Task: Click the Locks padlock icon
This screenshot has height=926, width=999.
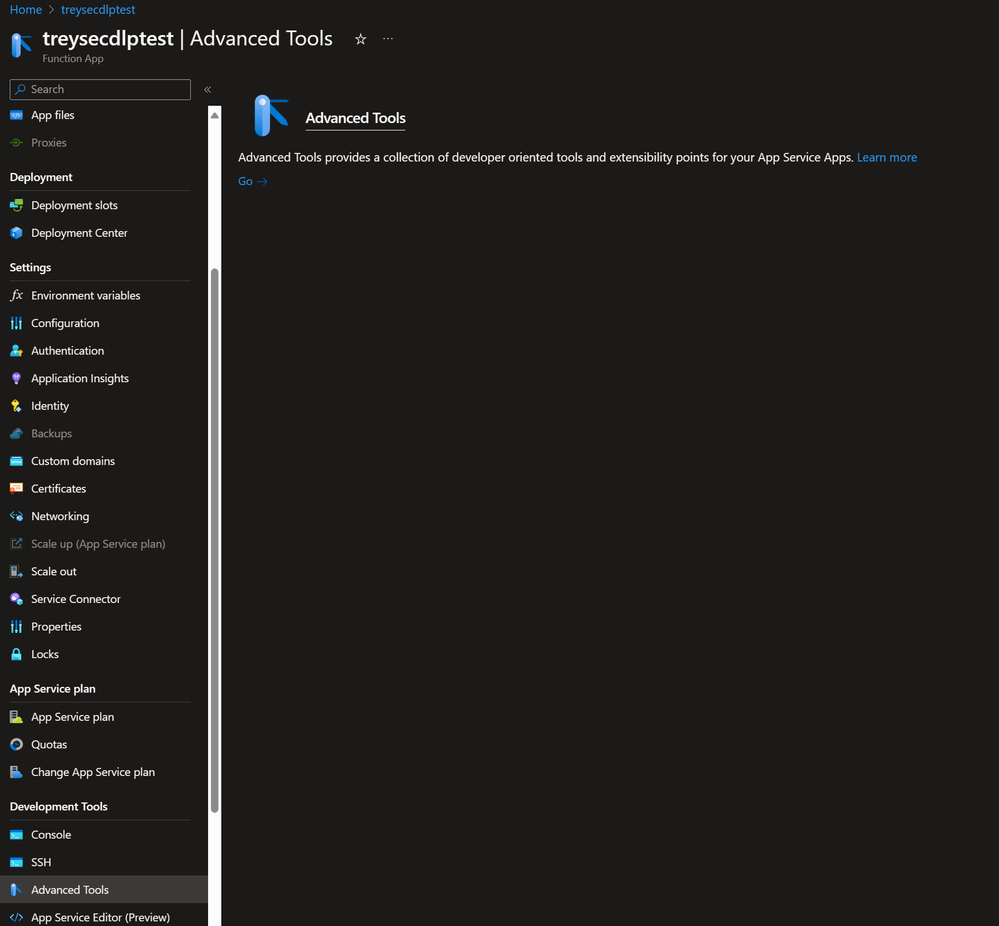Action: tap(17, 655)
